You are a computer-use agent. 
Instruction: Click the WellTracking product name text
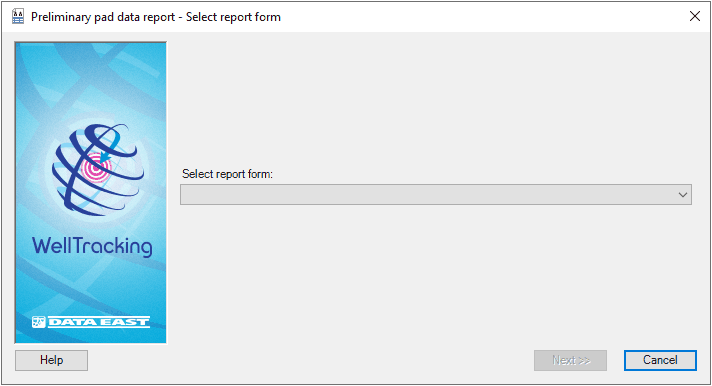coord(92,246)
